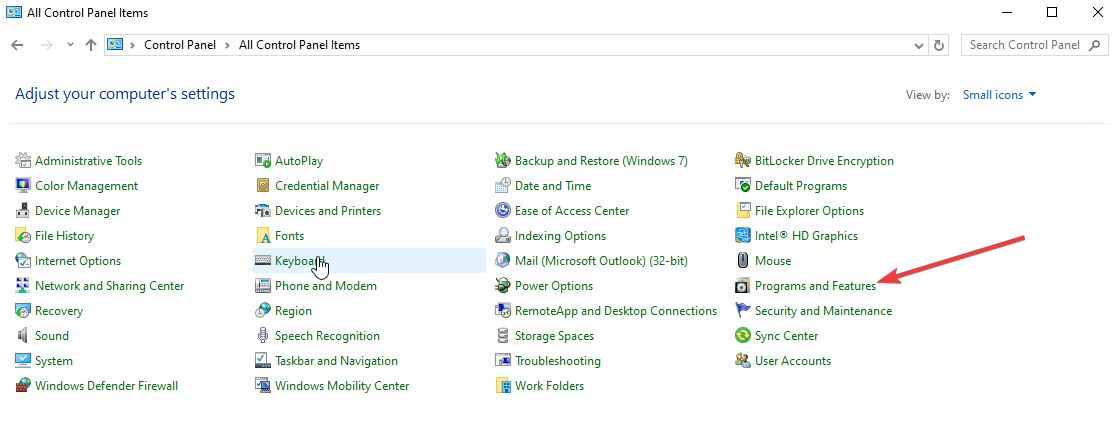Expand the address bar history dropdown arrow

pyautogui.click(x=919, y=45)
